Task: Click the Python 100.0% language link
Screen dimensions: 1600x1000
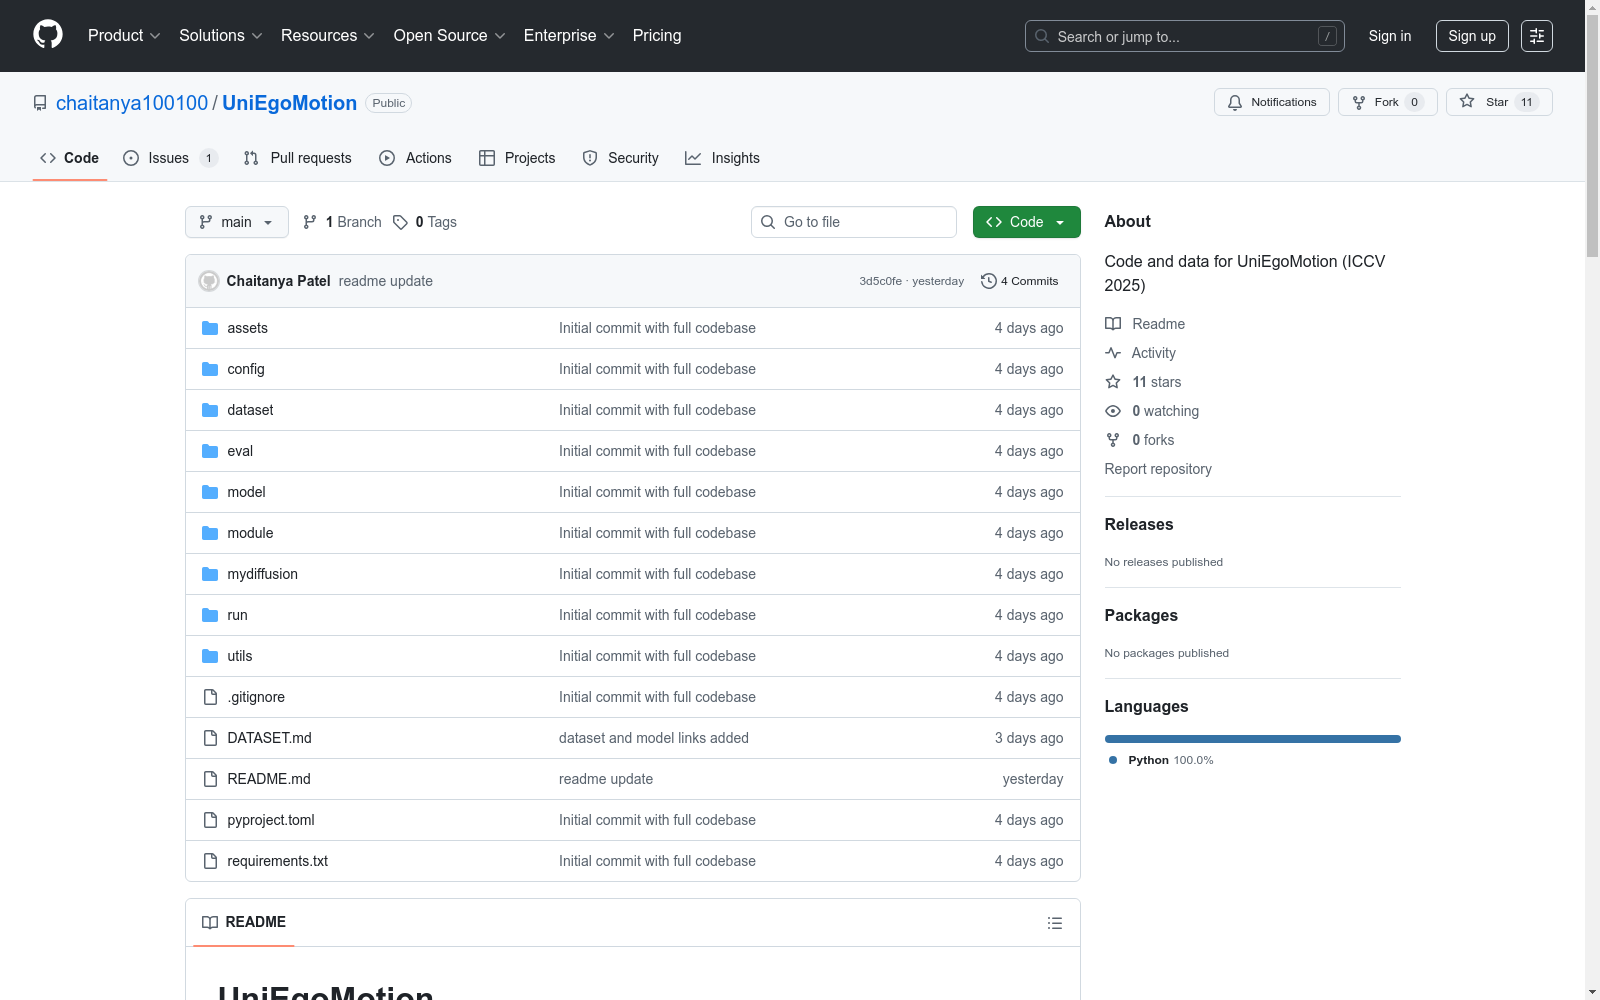Action: click(x=1161, y=760)
